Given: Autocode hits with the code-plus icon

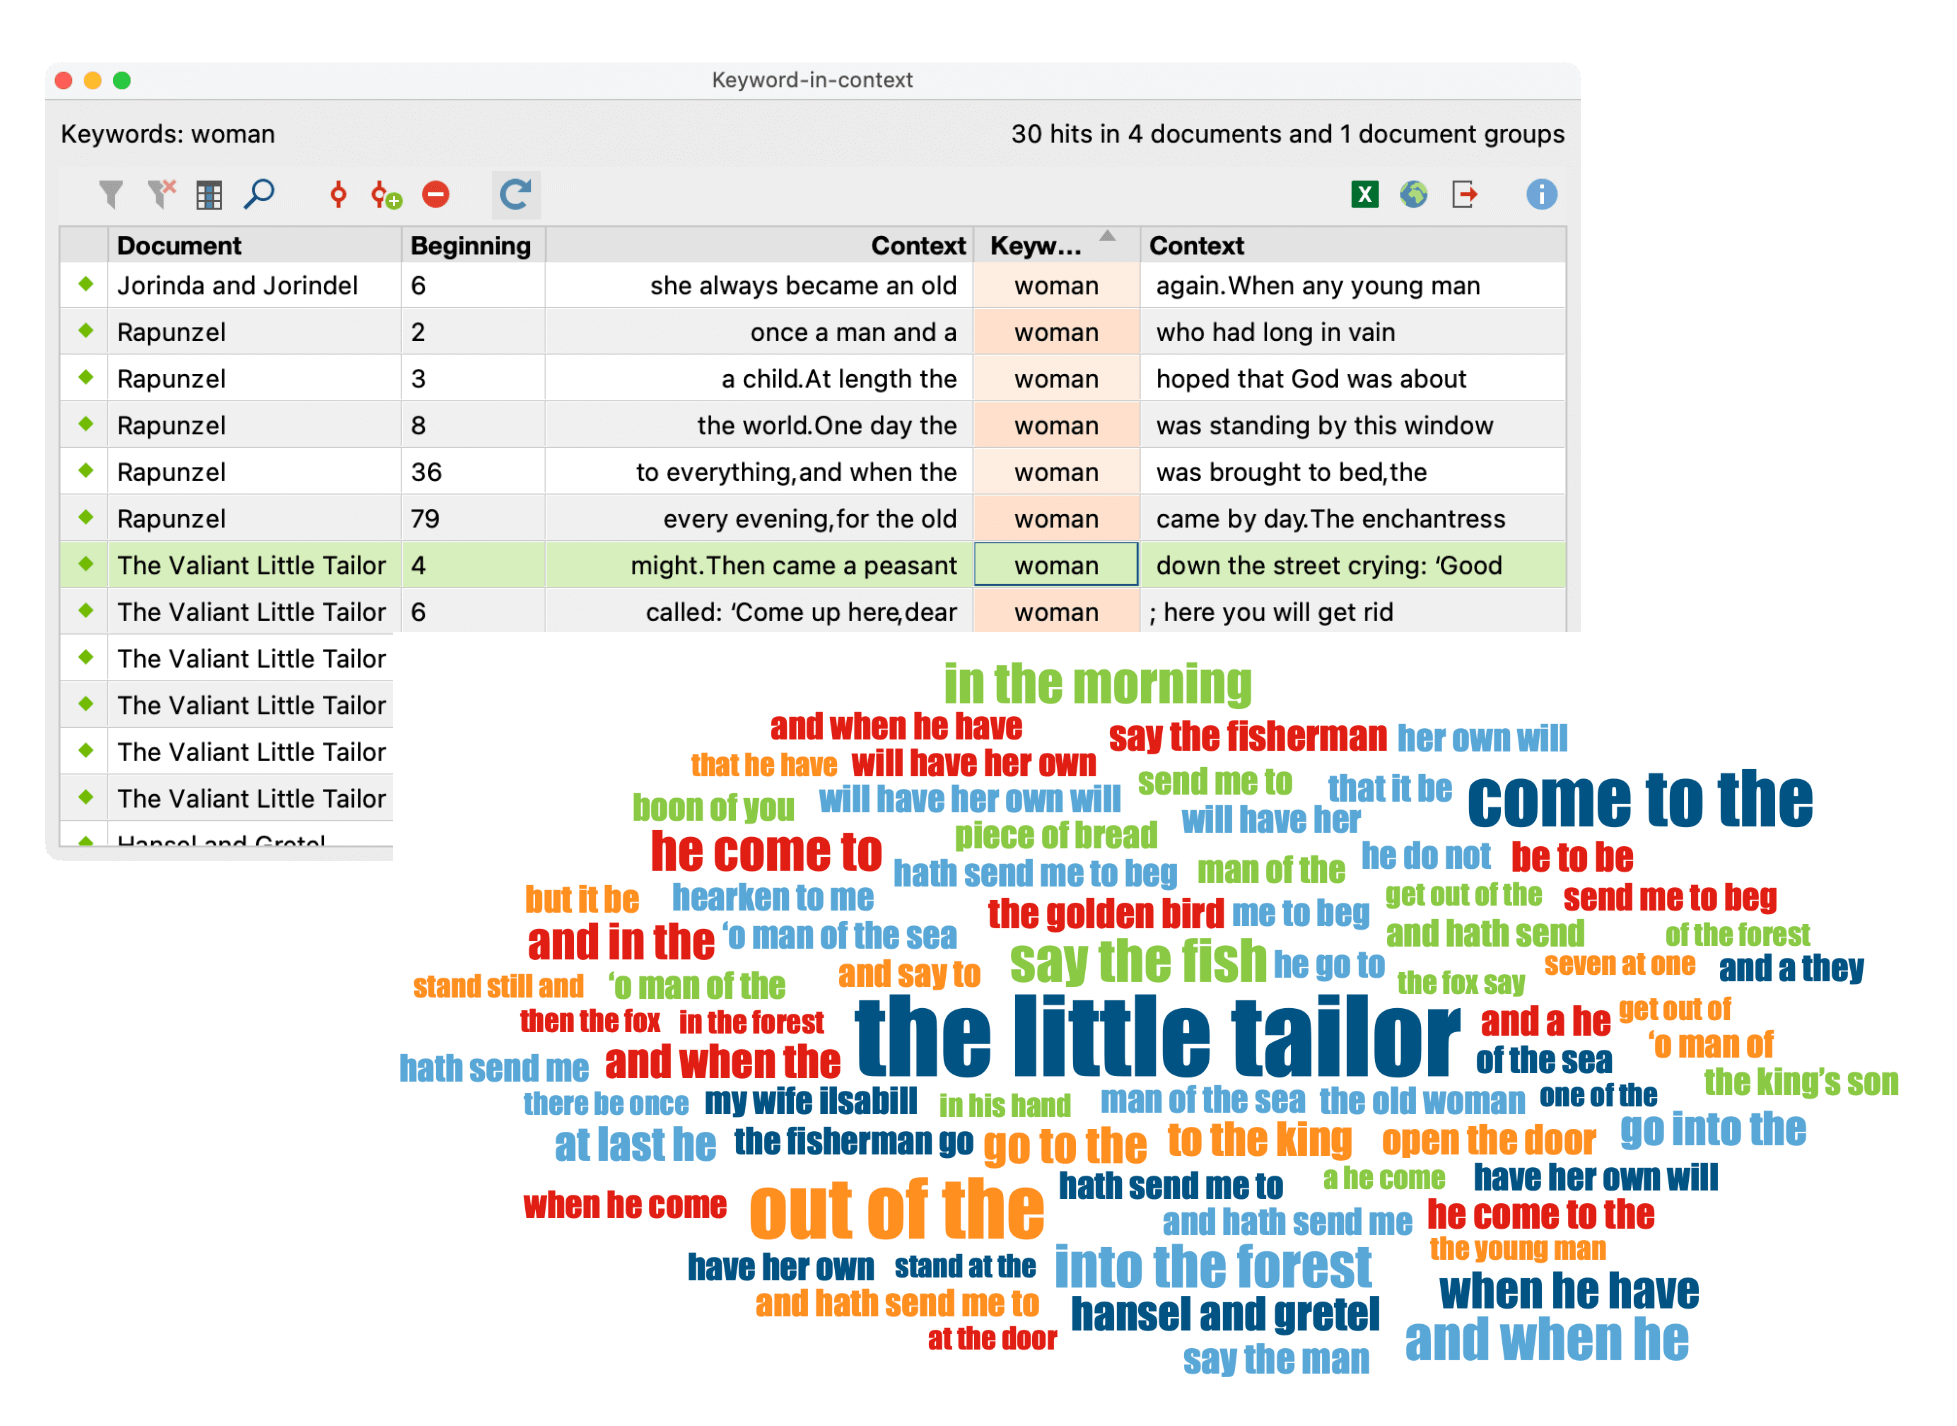Looking at the screenshot, I should coord(388,194).
